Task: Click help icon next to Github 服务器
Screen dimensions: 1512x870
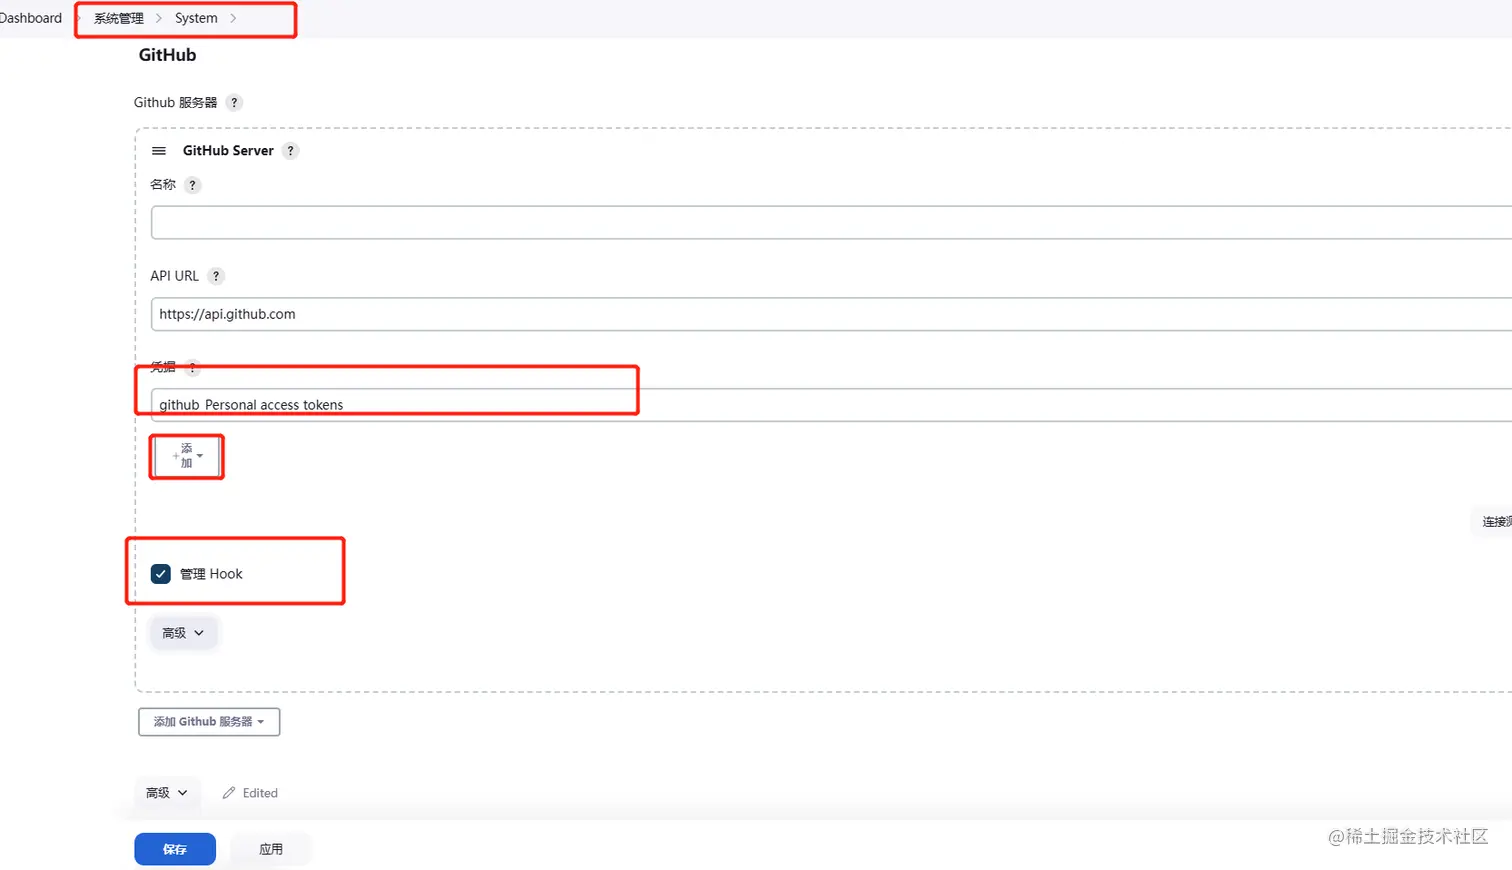Action: click(x=234, y=103)
